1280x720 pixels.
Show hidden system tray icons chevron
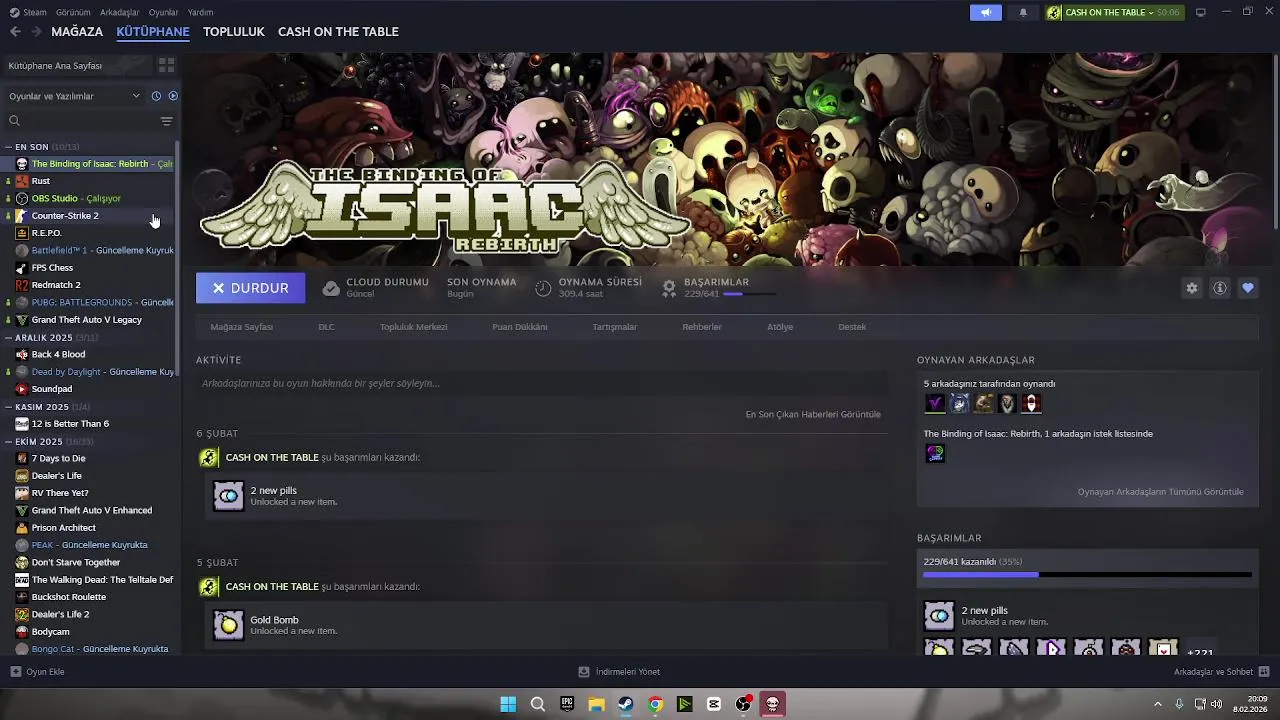click(x=1158, y=704)
